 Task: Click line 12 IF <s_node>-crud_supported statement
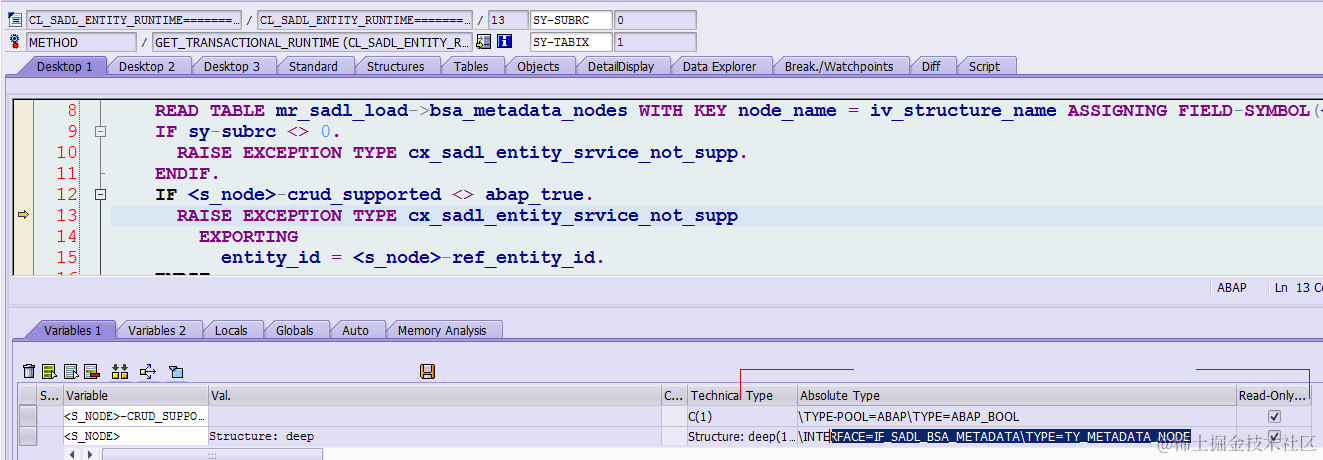[x=374, y=194]
